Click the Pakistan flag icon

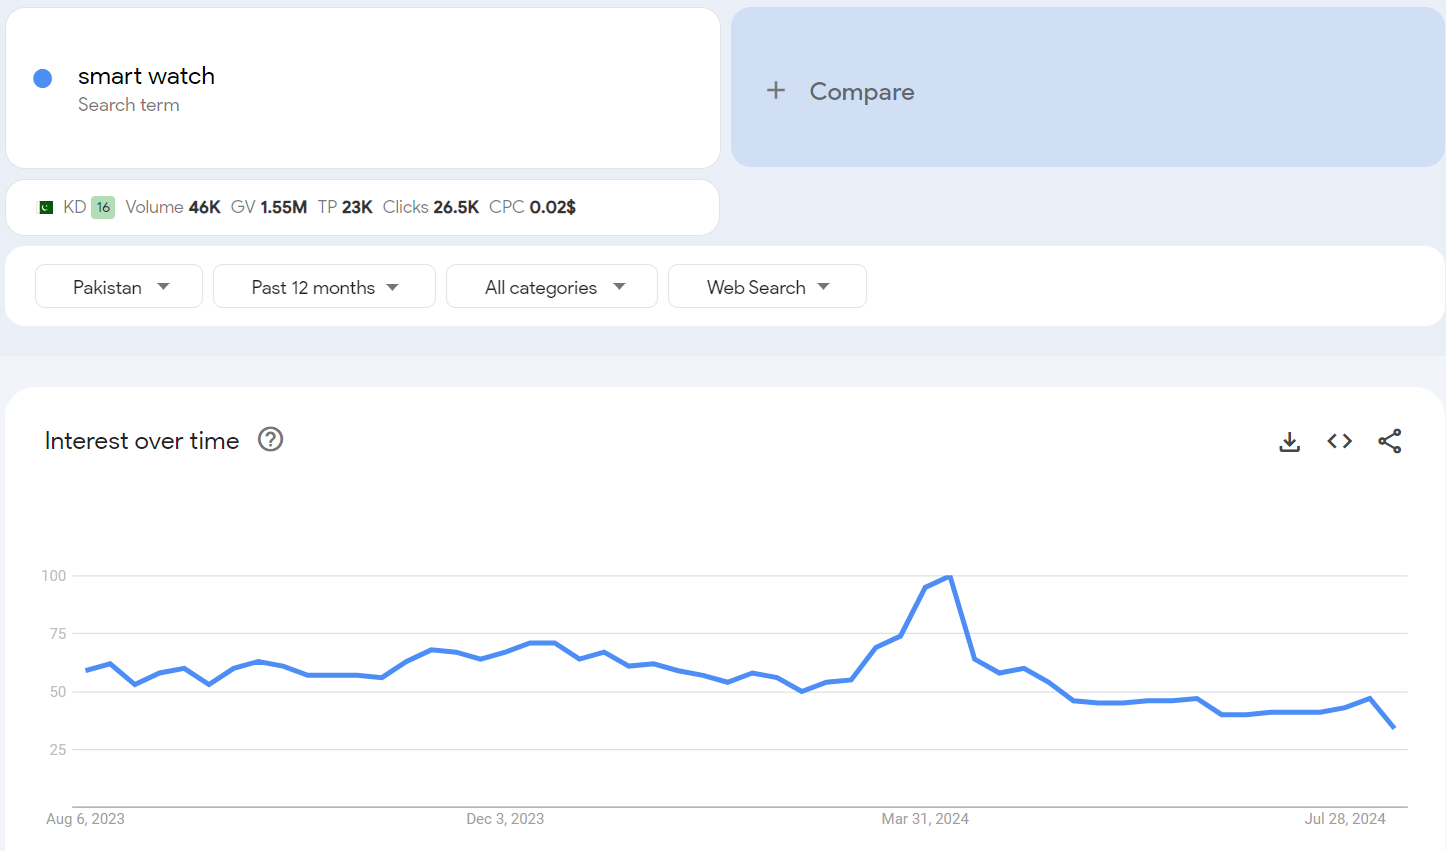46,207
